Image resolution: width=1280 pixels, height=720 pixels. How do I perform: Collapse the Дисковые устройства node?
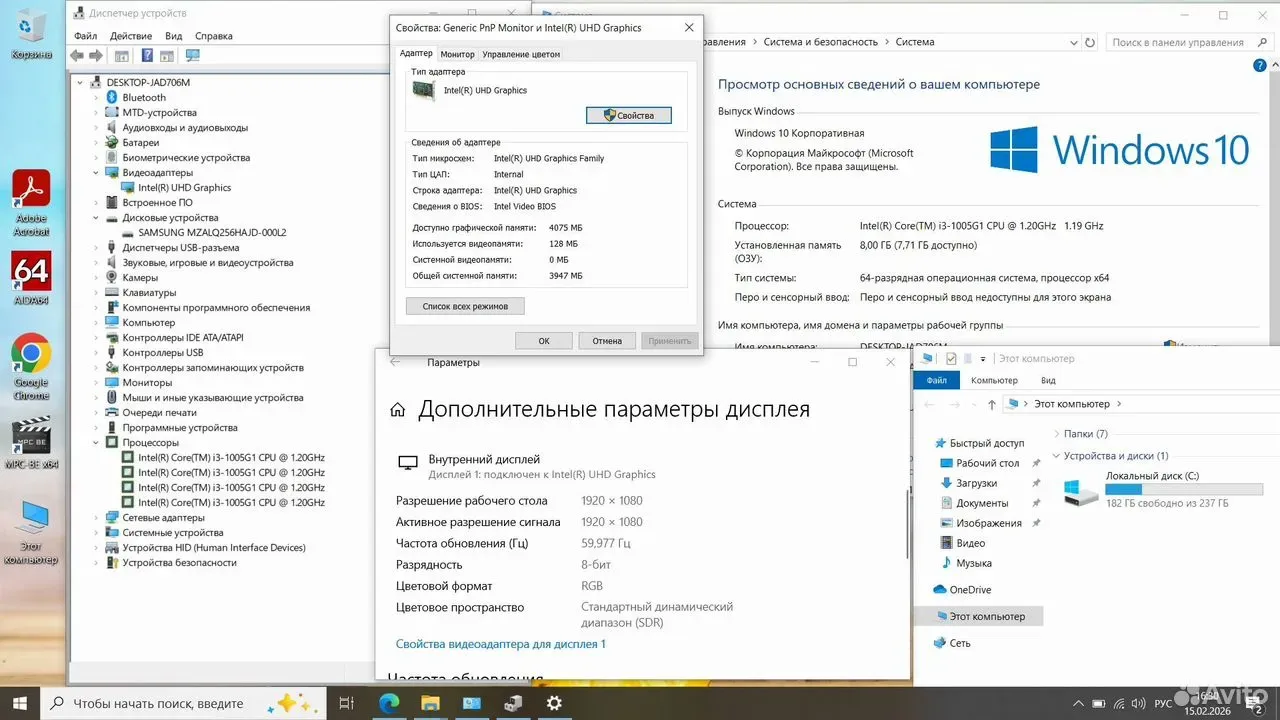(97, 217)
